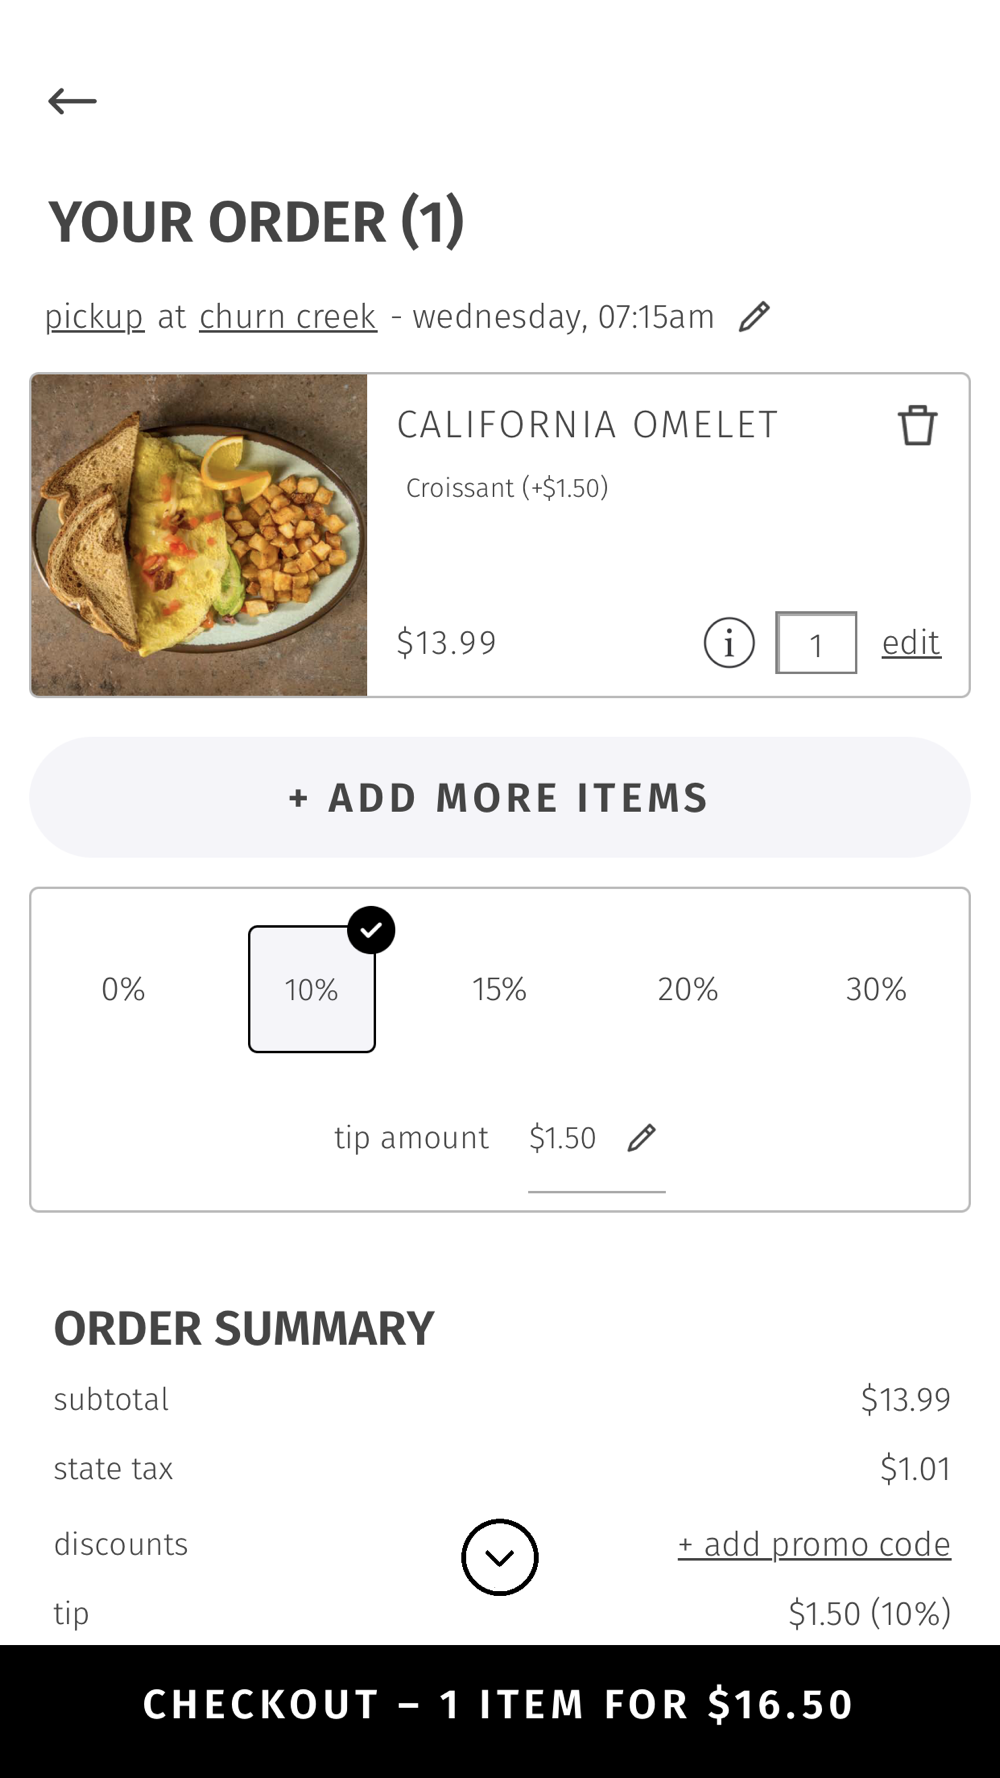
Task: Click the checkmark badge on 10%
Action: point(371,930)
